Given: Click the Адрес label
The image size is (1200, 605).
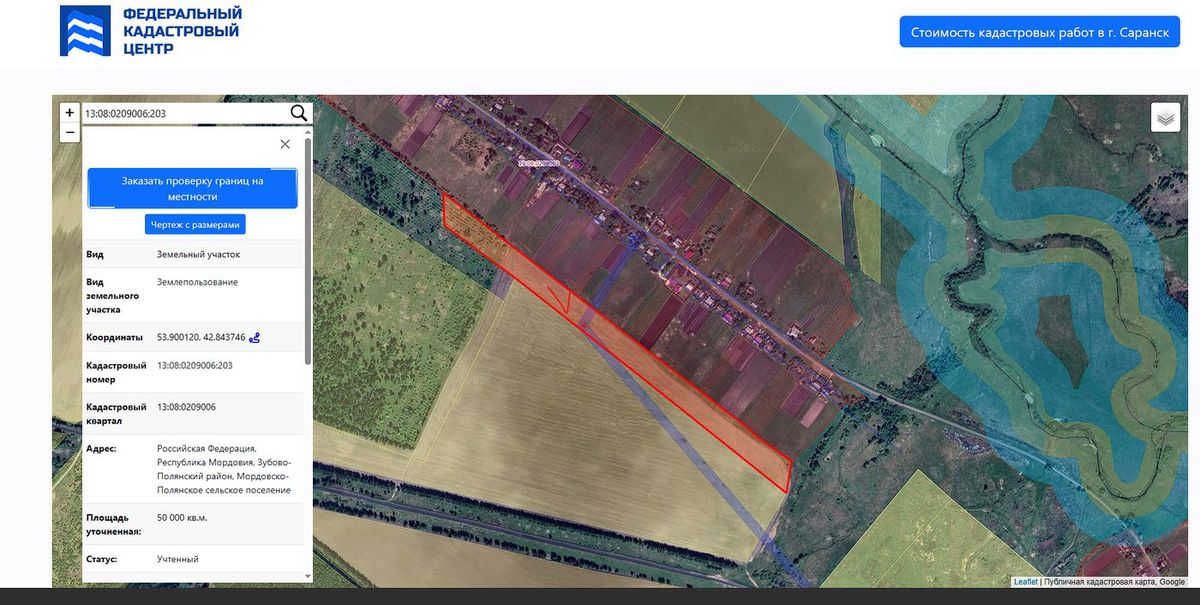Looking at the screenshot, I should 101,449.
